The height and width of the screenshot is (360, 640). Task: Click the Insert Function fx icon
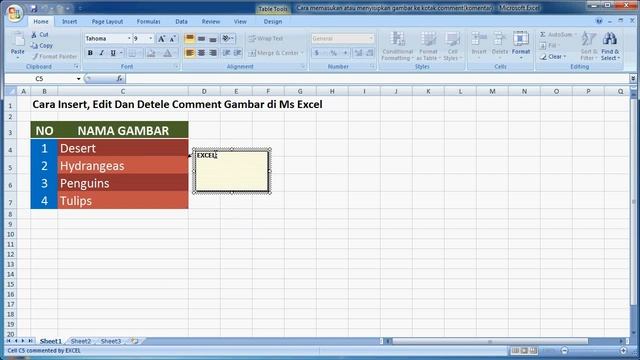119,78
